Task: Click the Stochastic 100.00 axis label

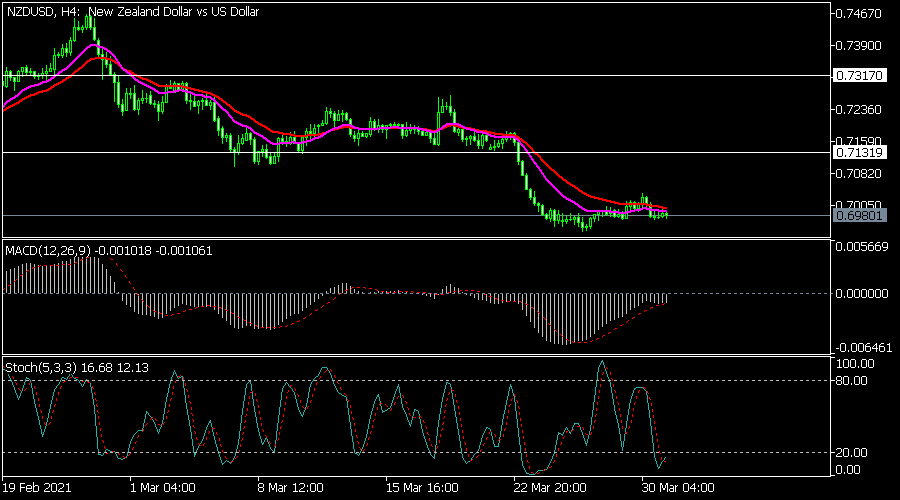Action: [855, 363]
